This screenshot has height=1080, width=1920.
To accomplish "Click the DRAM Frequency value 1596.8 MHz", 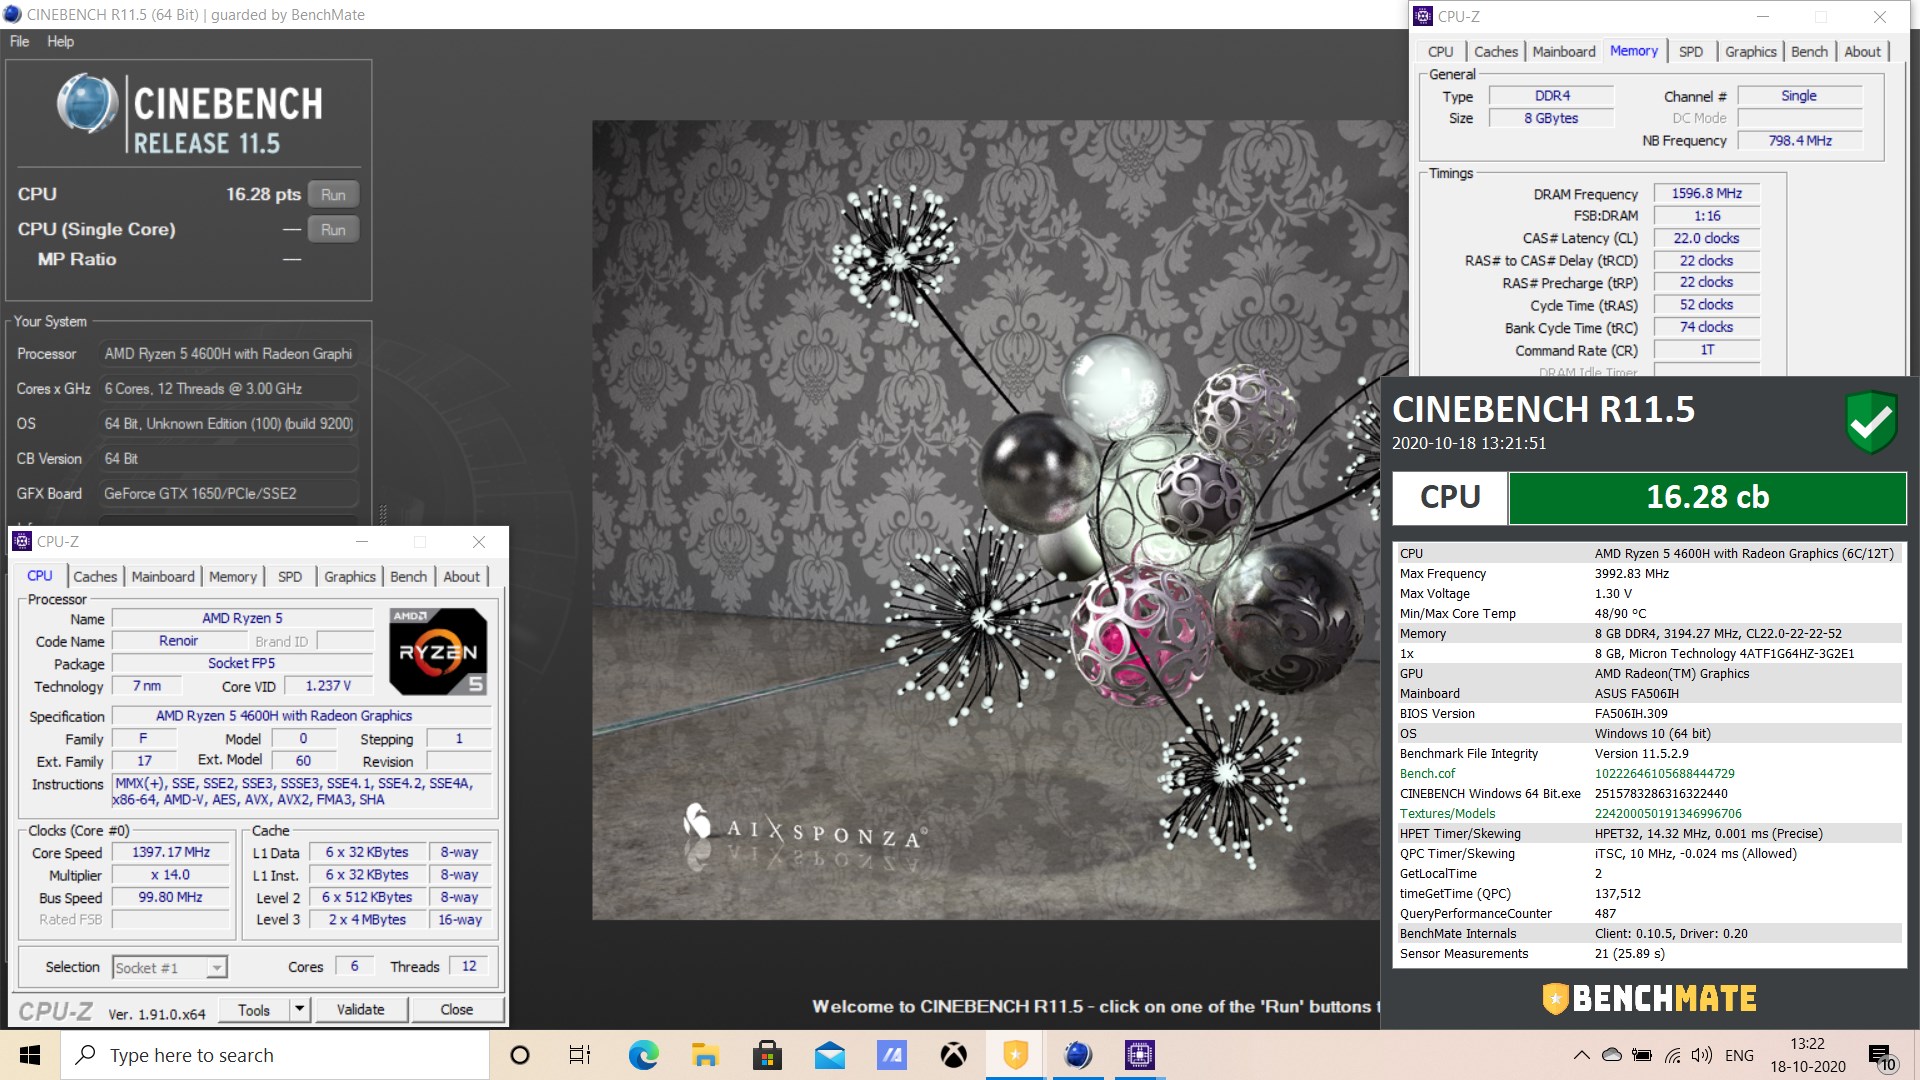I will coord(1706,194).
